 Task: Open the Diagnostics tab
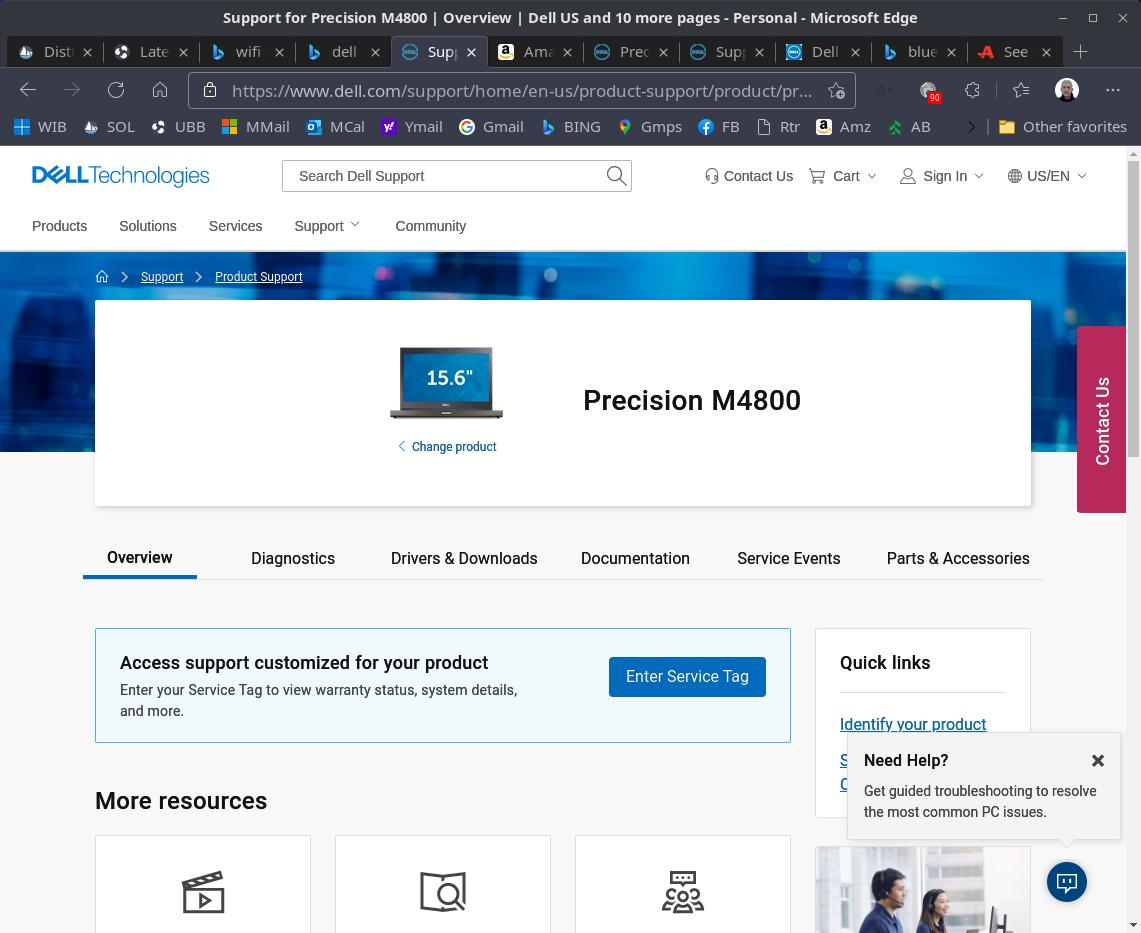tap(293, 558)
